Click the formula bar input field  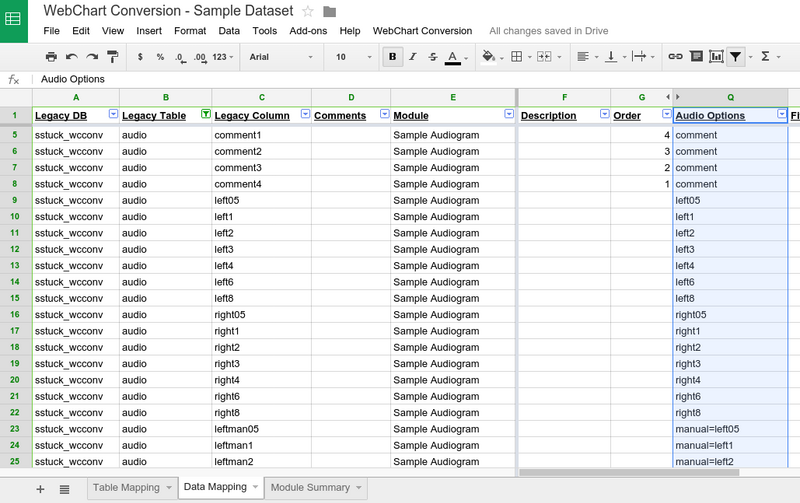point(400,79)
